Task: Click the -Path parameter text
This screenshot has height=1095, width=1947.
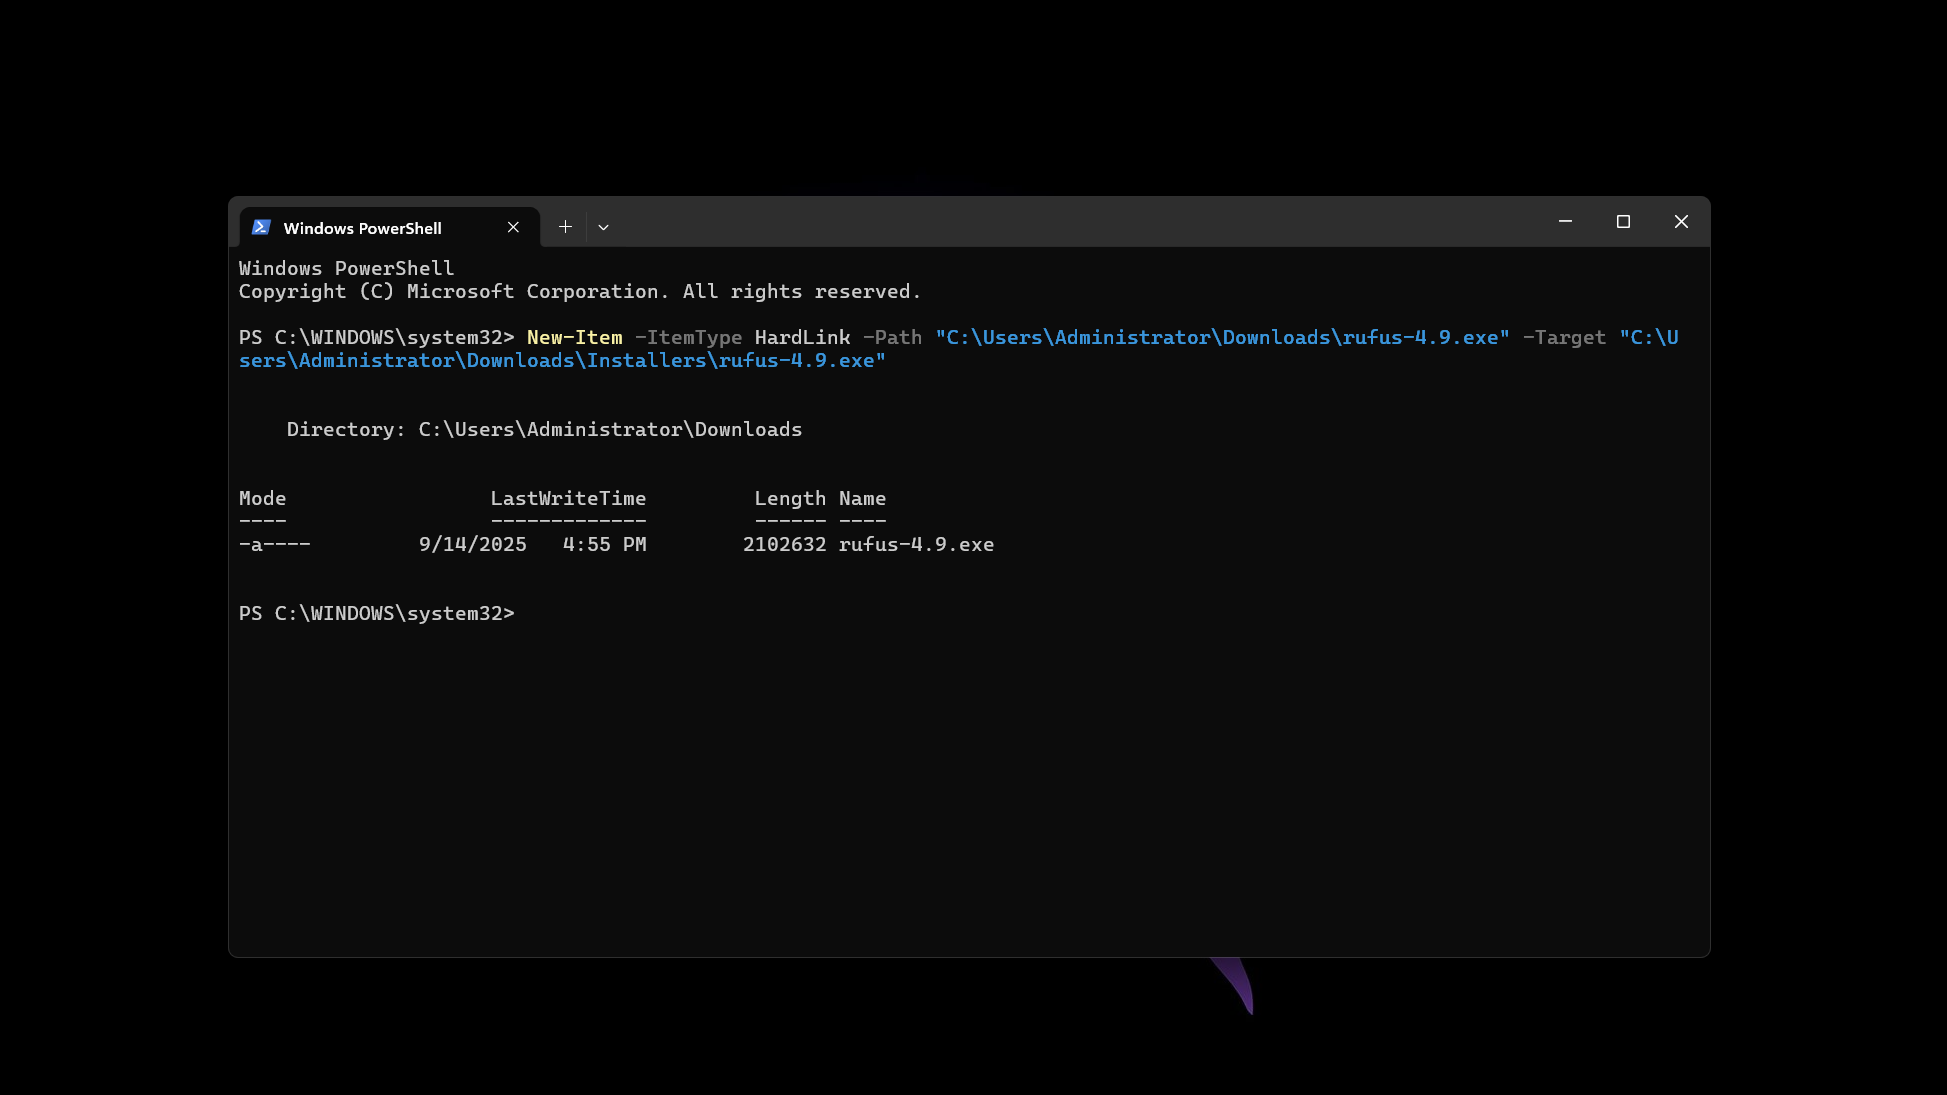Action: tap(893, 338)
